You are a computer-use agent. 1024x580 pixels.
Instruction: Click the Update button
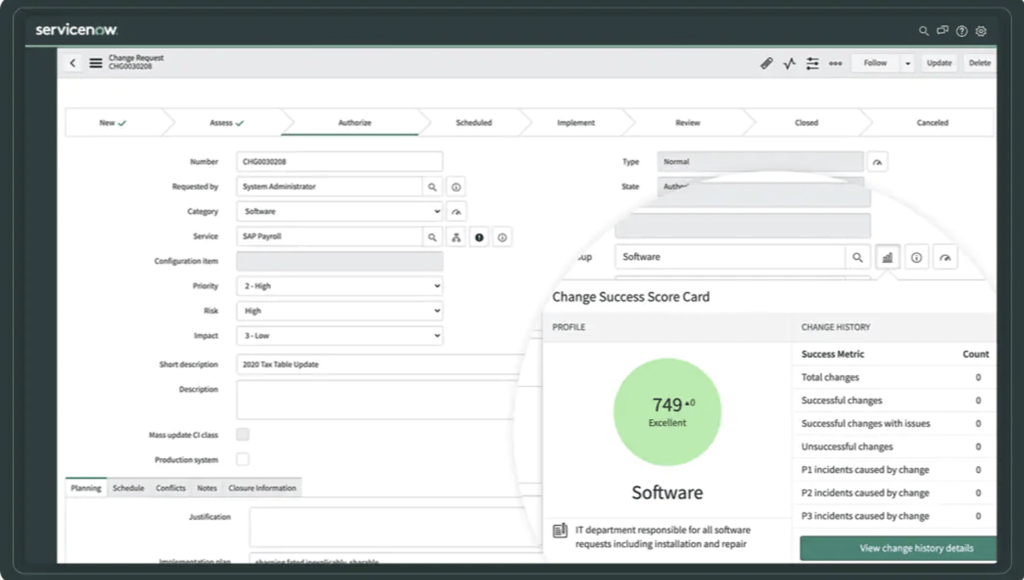point(938,62)
